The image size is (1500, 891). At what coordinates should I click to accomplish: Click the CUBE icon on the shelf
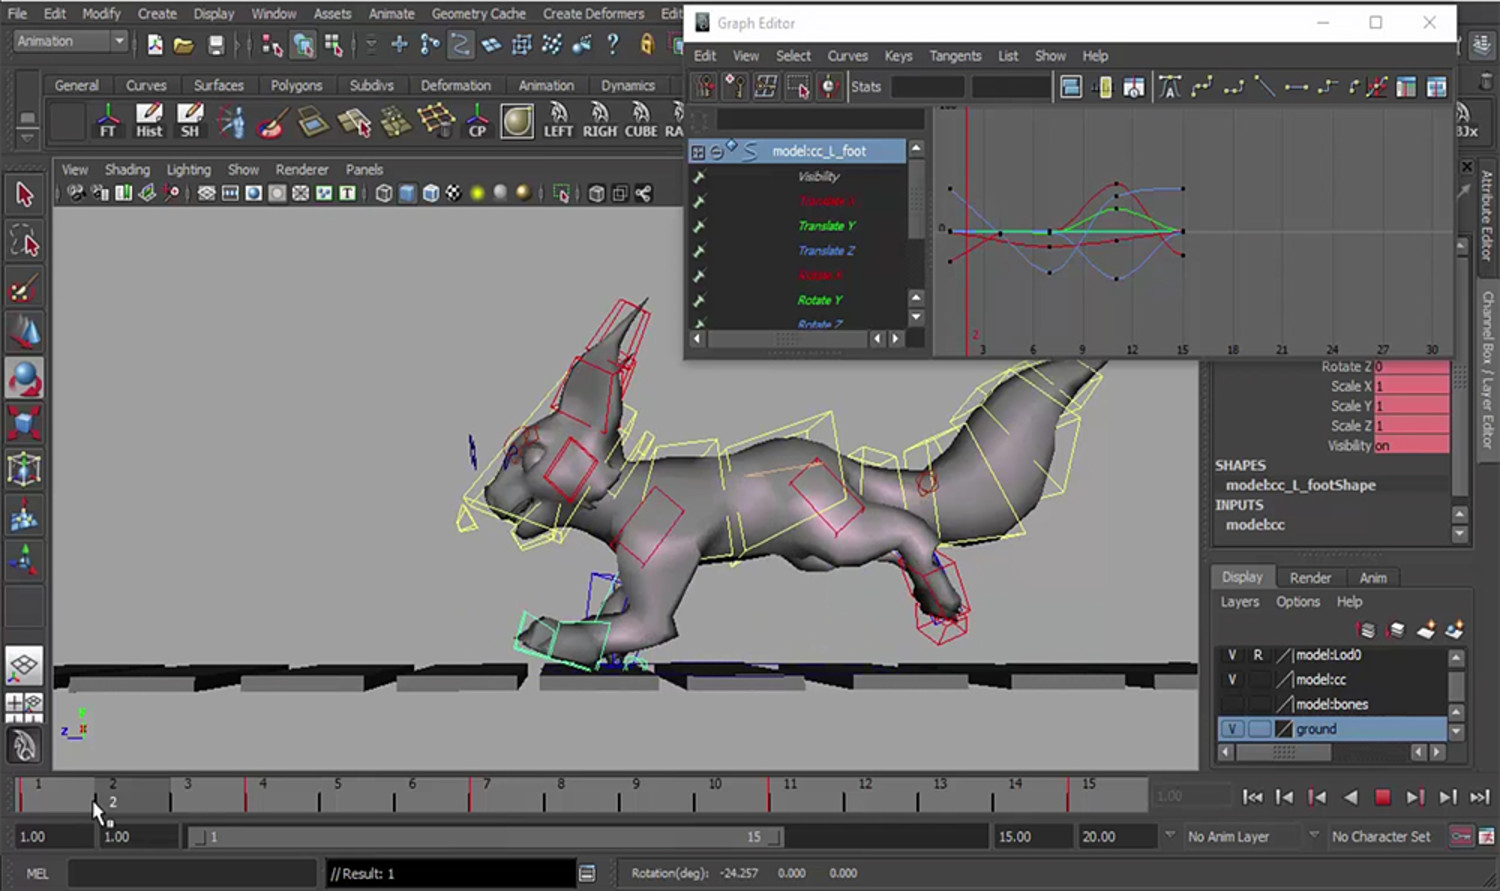640,120
